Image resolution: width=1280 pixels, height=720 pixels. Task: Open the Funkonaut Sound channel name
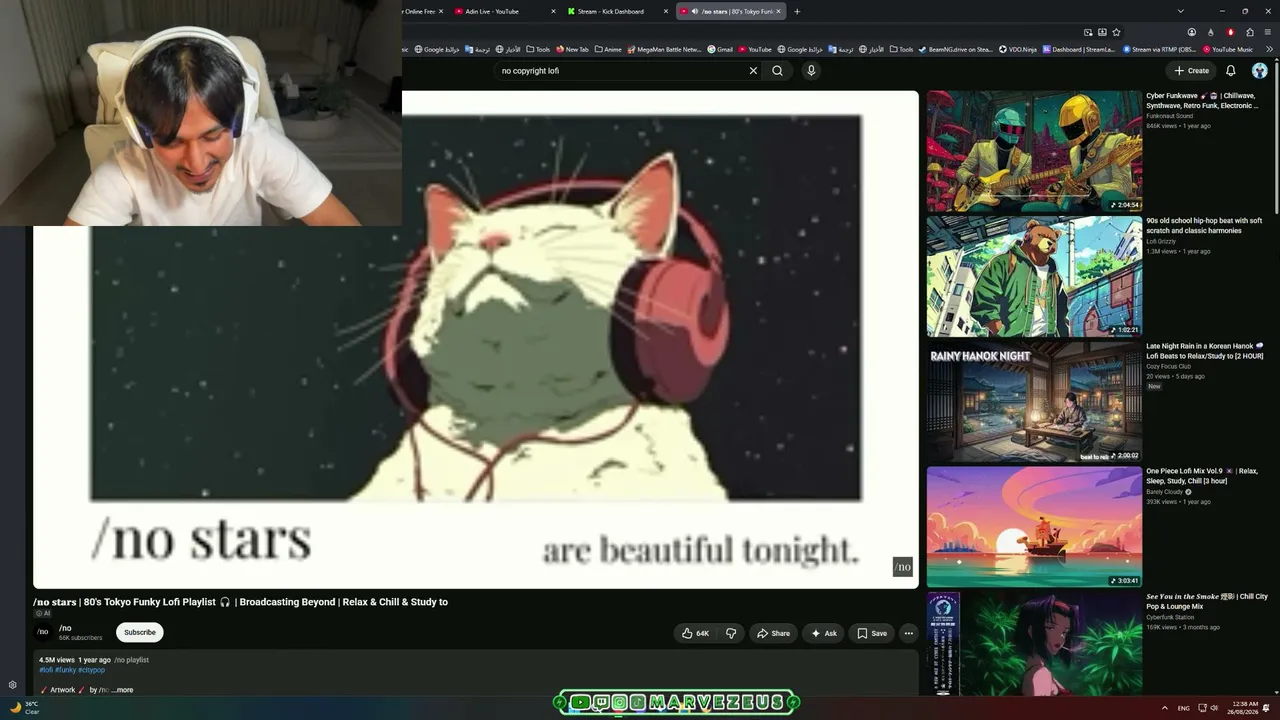pos(1170,116)
